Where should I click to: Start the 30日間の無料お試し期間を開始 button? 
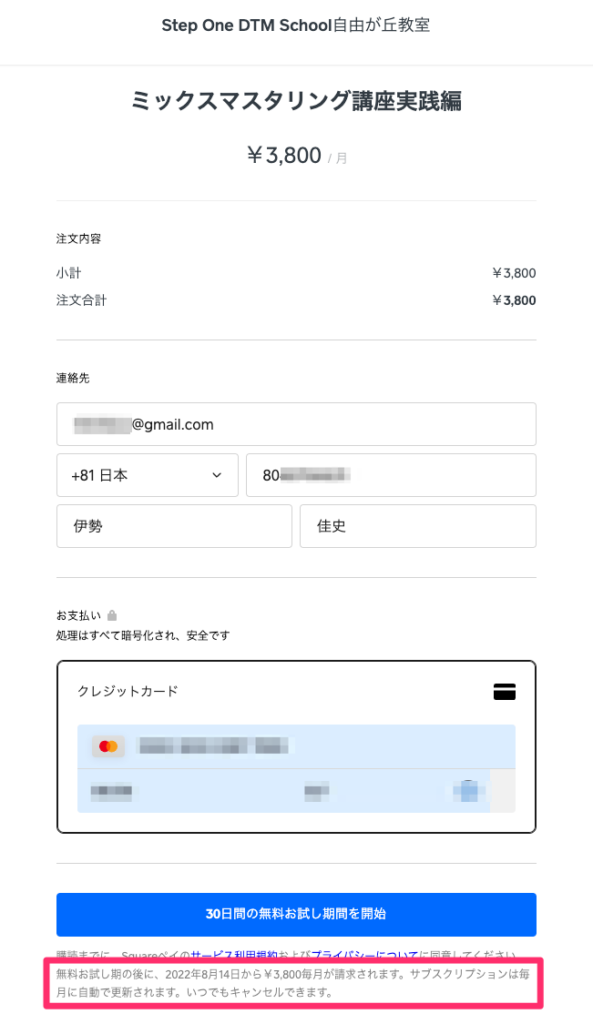click(296, 914)
